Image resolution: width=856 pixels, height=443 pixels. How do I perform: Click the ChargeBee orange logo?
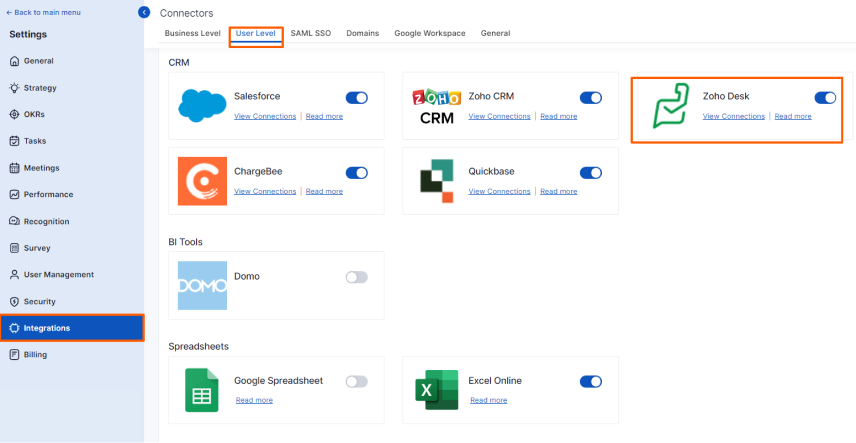click(203, 181)
